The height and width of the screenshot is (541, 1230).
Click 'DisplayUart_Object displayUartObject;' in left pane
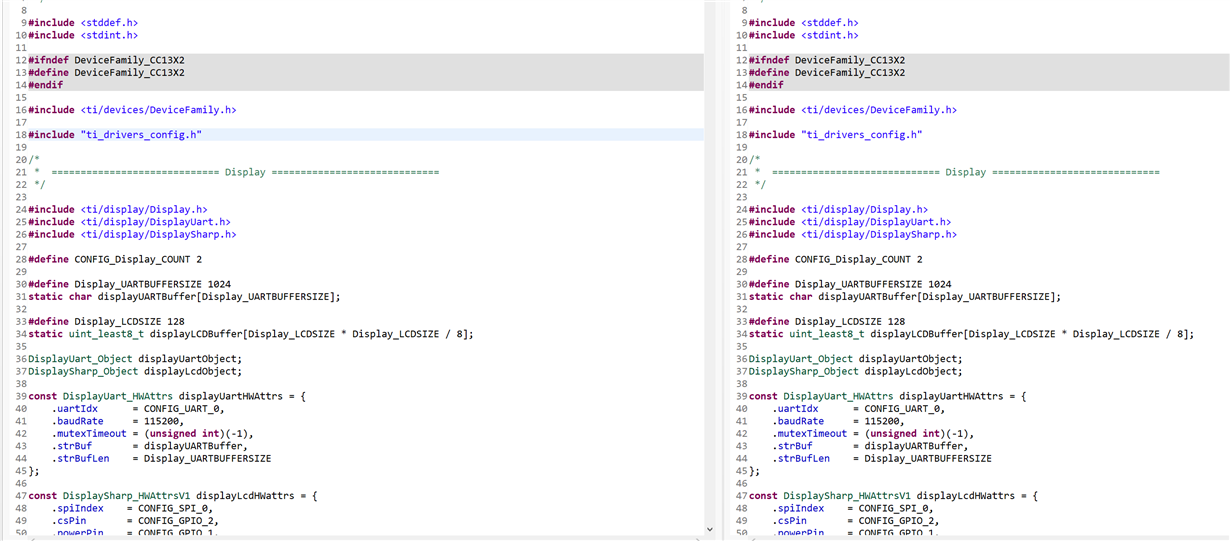tap(135, 359)
